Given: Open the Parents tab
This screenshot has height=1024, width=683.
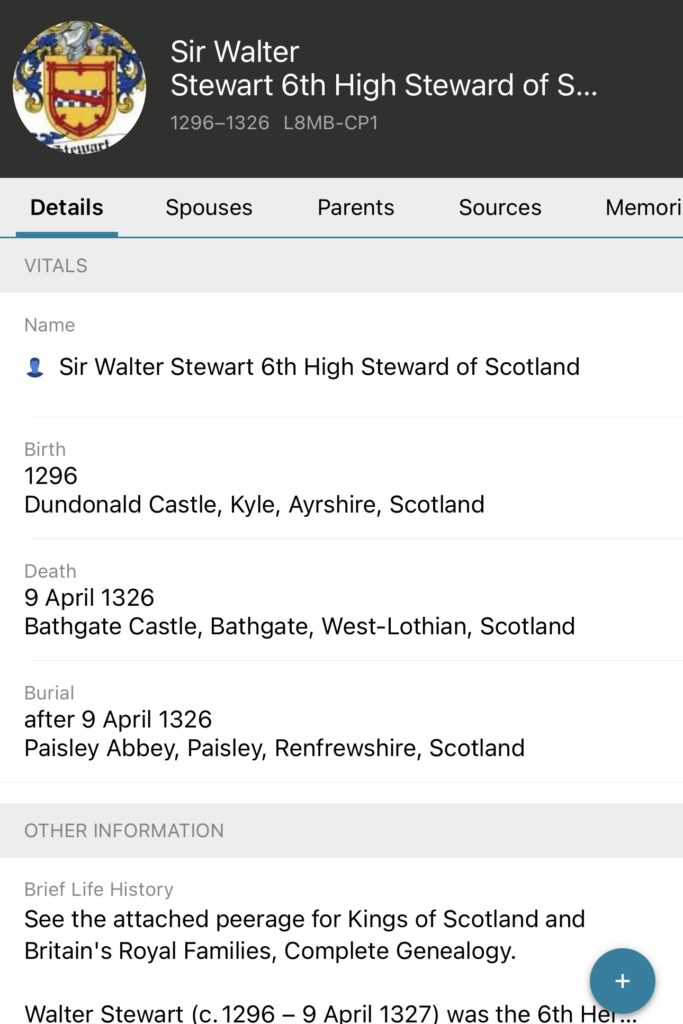Looking at the screenshot, I should pos(356,208).
